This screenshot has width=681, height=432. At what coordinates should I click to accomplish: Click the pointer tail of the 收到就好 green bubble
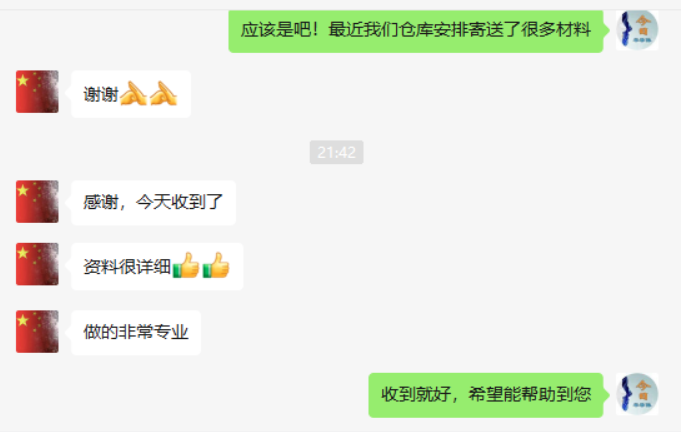point(606,394)
